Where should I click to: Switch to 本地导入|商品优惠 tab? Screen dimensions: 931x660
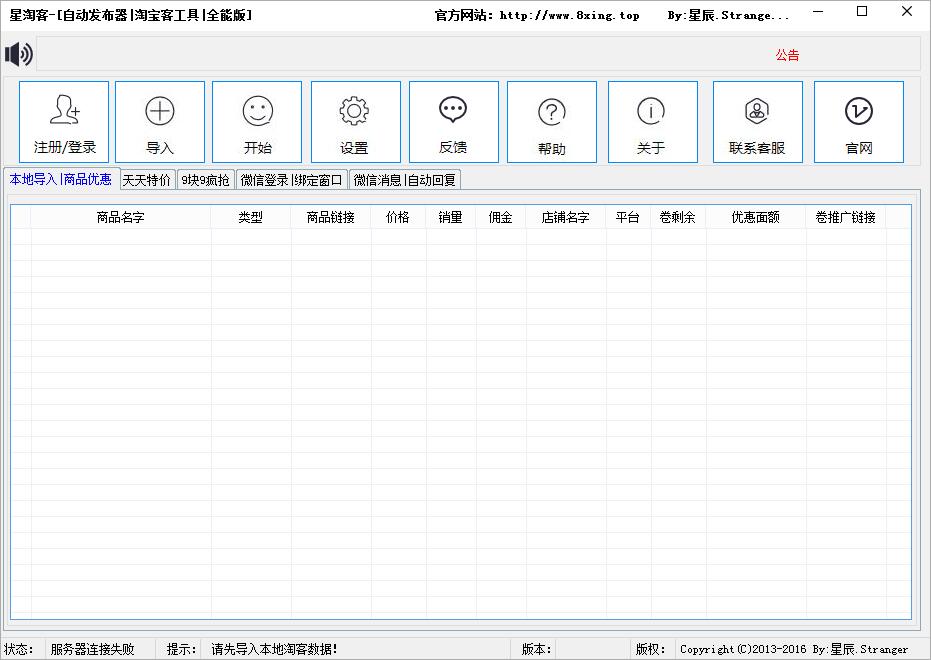point(61,179)
